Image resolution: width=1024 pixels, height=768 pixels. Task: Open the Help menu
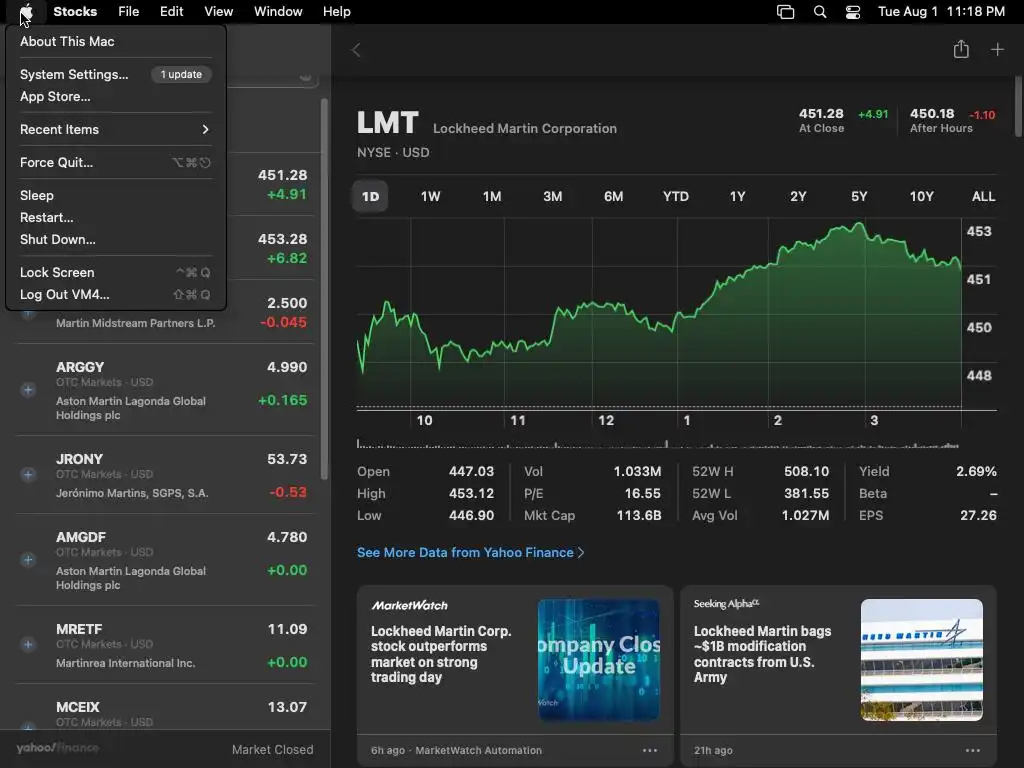coord(337,12)
